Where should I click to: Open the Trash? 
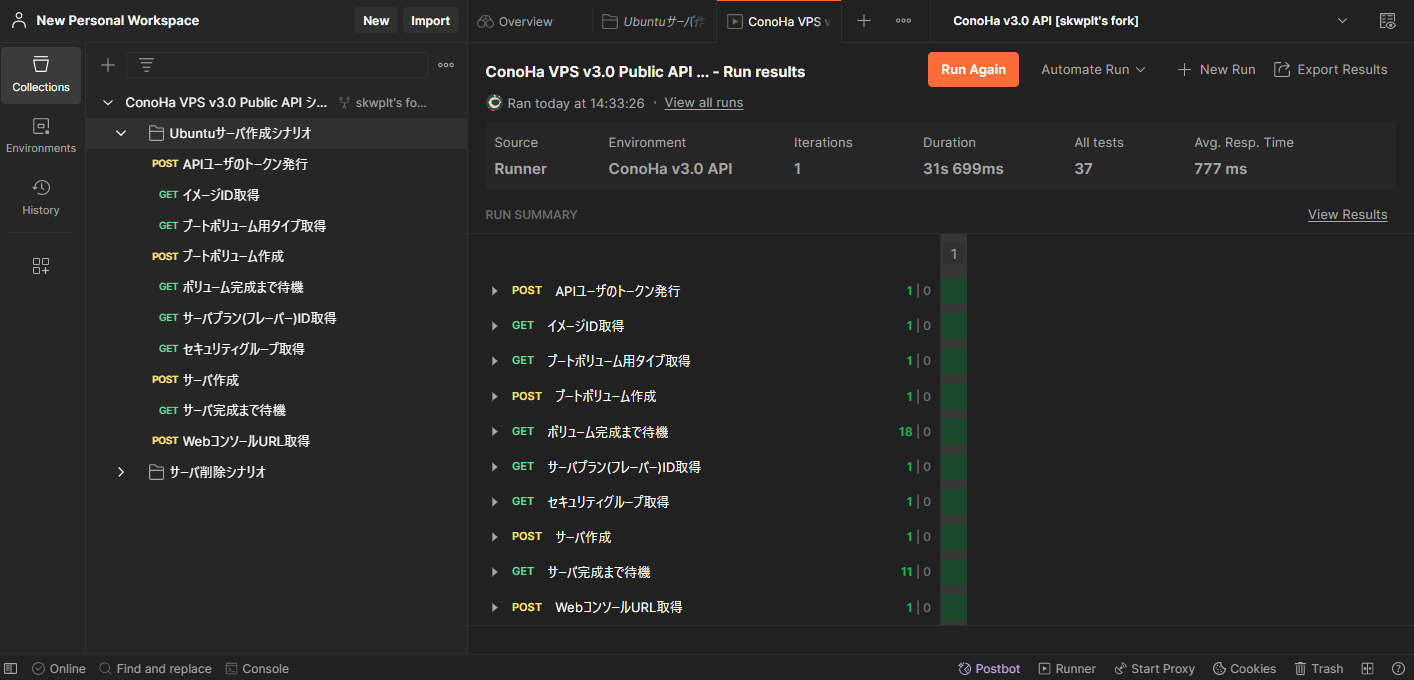click(x=1318, y=668)
